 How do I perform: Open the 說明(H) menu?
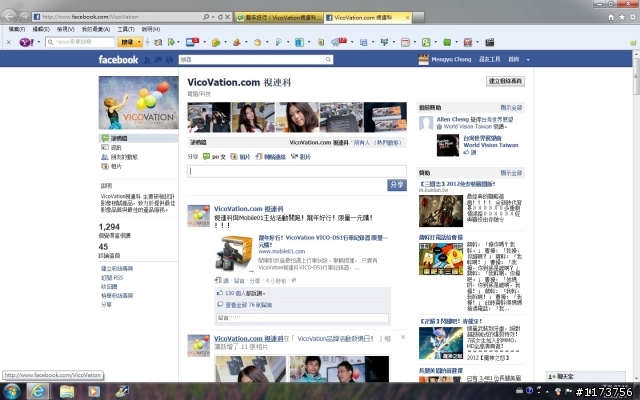tap(151, 29)
